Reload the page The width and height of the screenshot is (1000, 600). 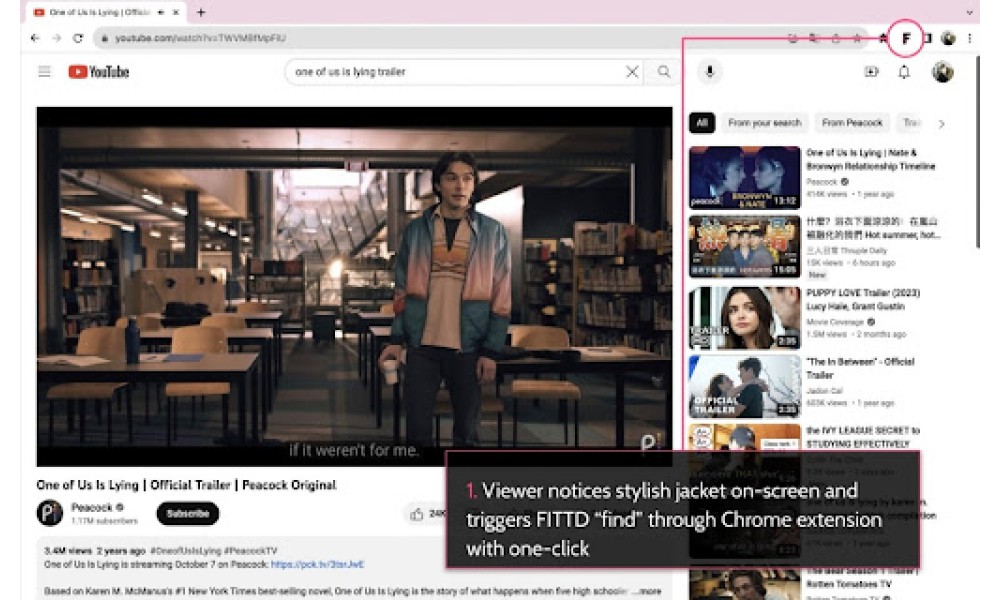point(78,38)
